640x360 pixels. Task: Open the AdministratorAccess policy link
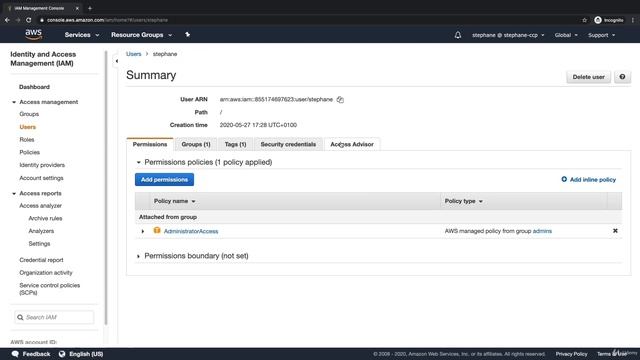coord(191,231)
